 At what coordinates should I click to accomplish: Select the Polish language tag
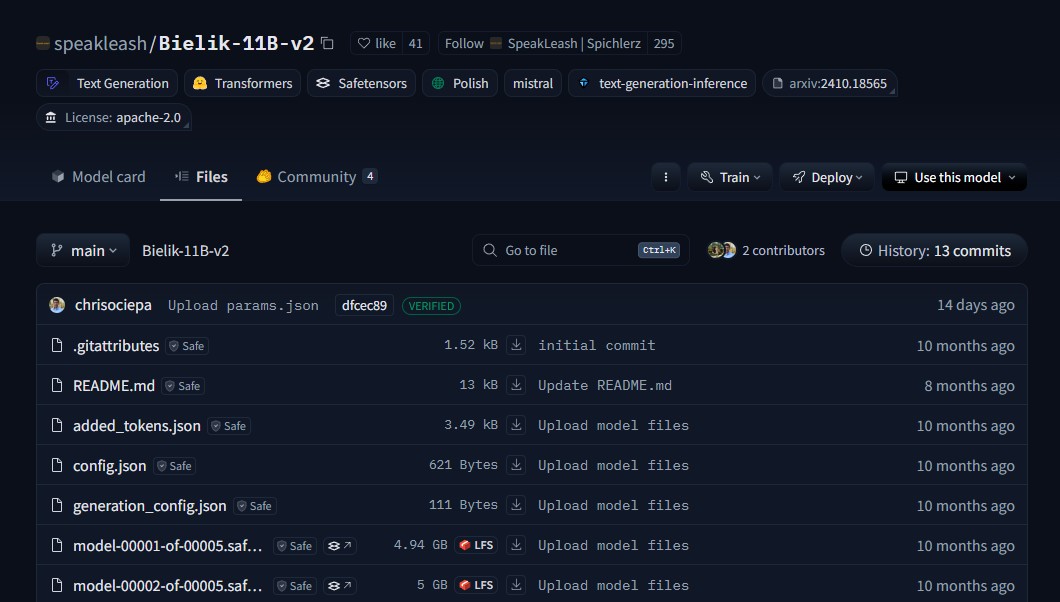[x=460, y=83]
